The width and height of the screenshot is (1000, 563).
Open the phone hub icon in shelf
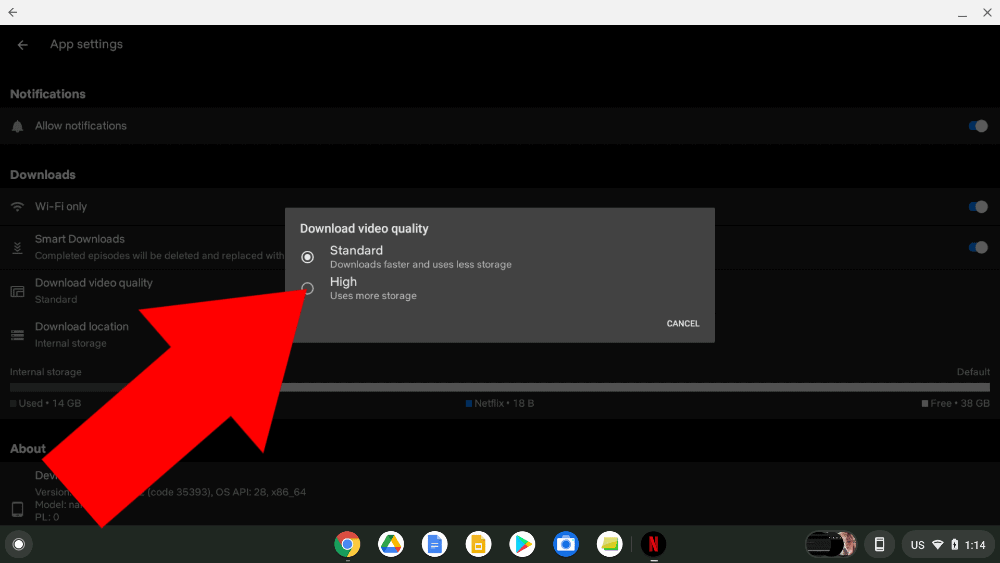879,545
